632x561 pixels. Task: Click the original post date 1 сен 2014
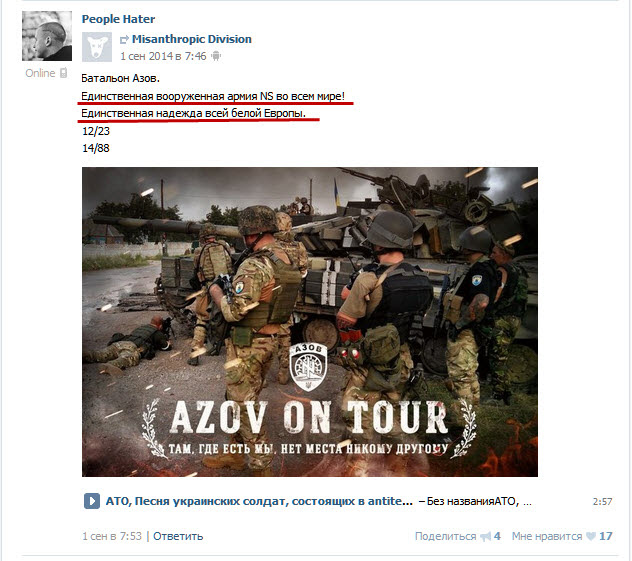tap(163, 56)
